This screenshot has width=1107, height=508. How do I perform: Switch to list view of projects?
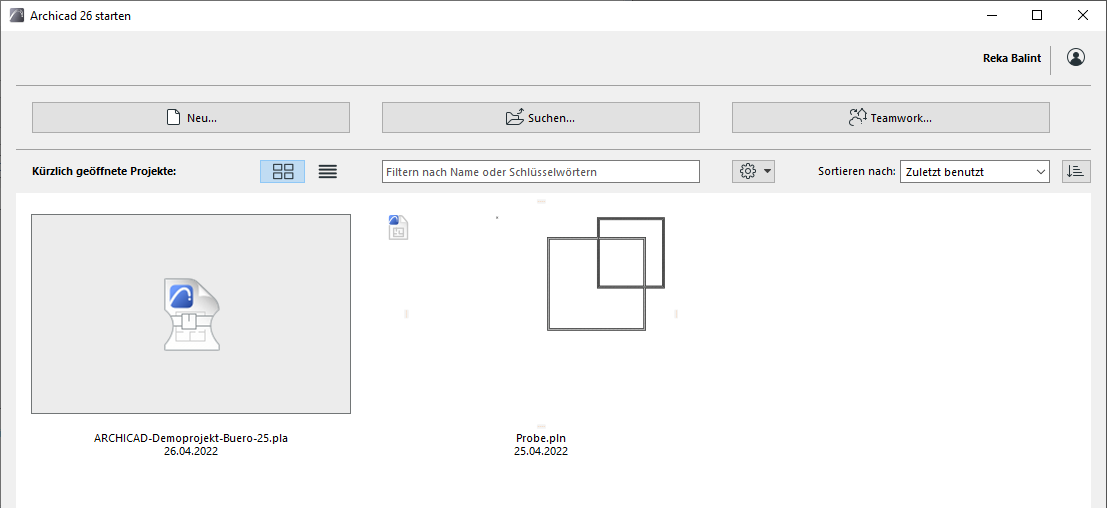click(328, 171)
